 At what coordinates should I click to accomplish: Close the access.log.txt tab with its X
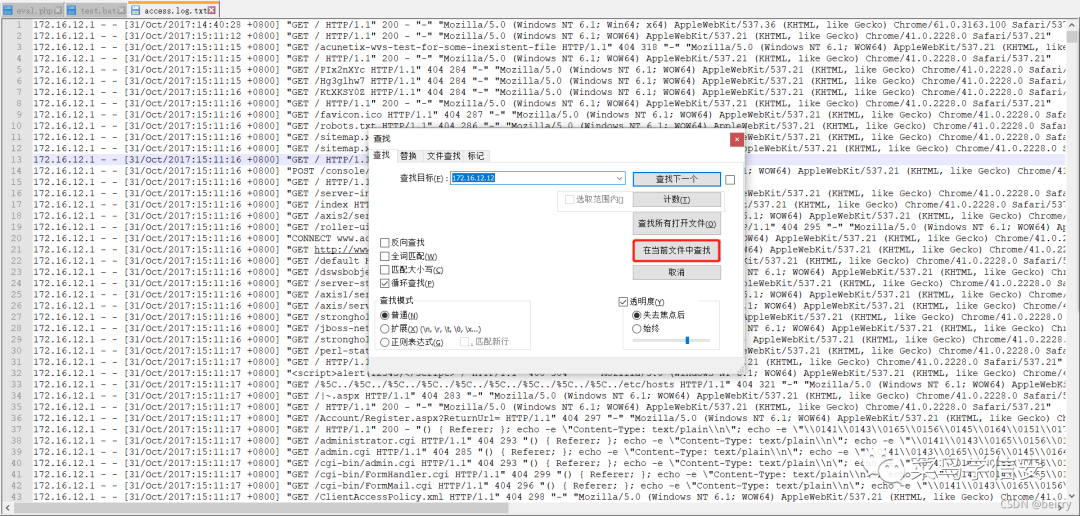click(x=212, y=10)
